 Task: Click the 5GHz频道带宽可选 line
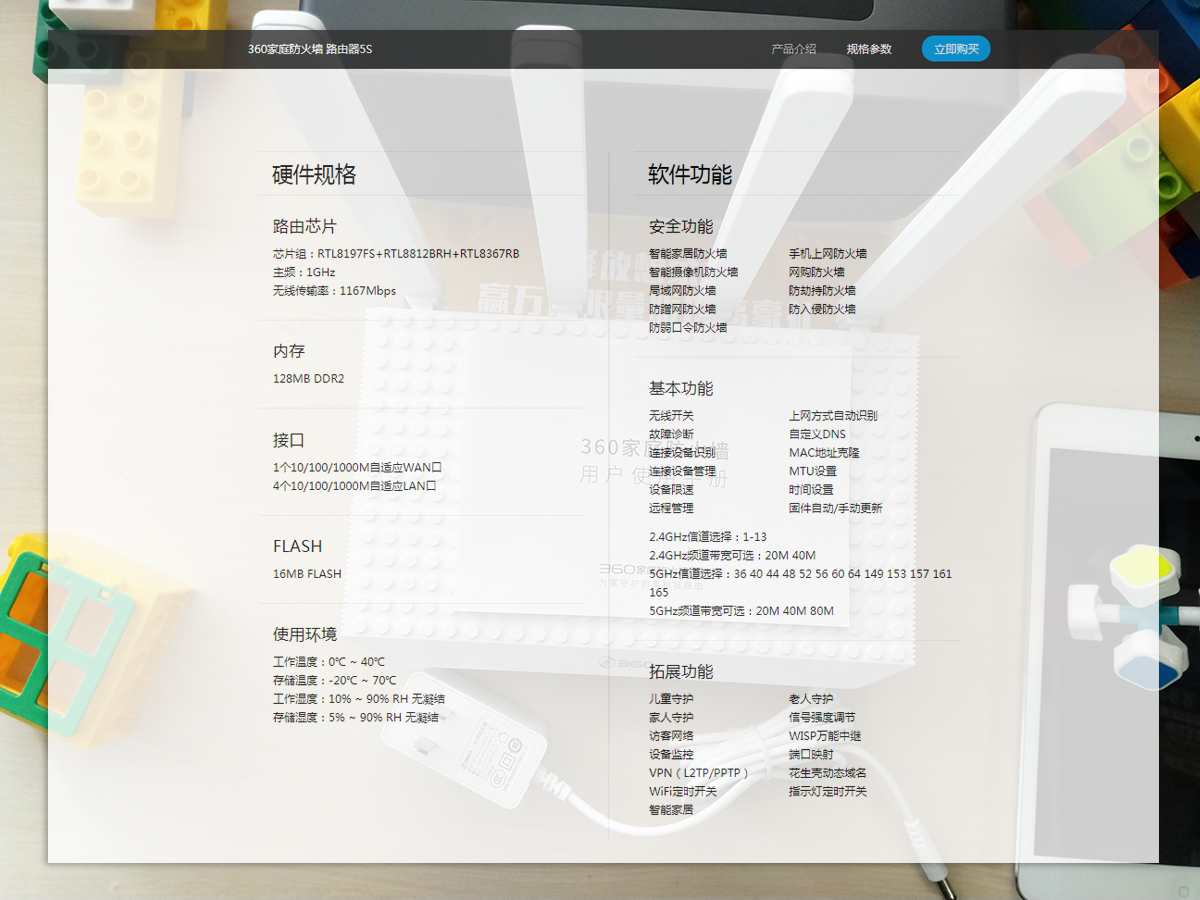pos(741,611)
